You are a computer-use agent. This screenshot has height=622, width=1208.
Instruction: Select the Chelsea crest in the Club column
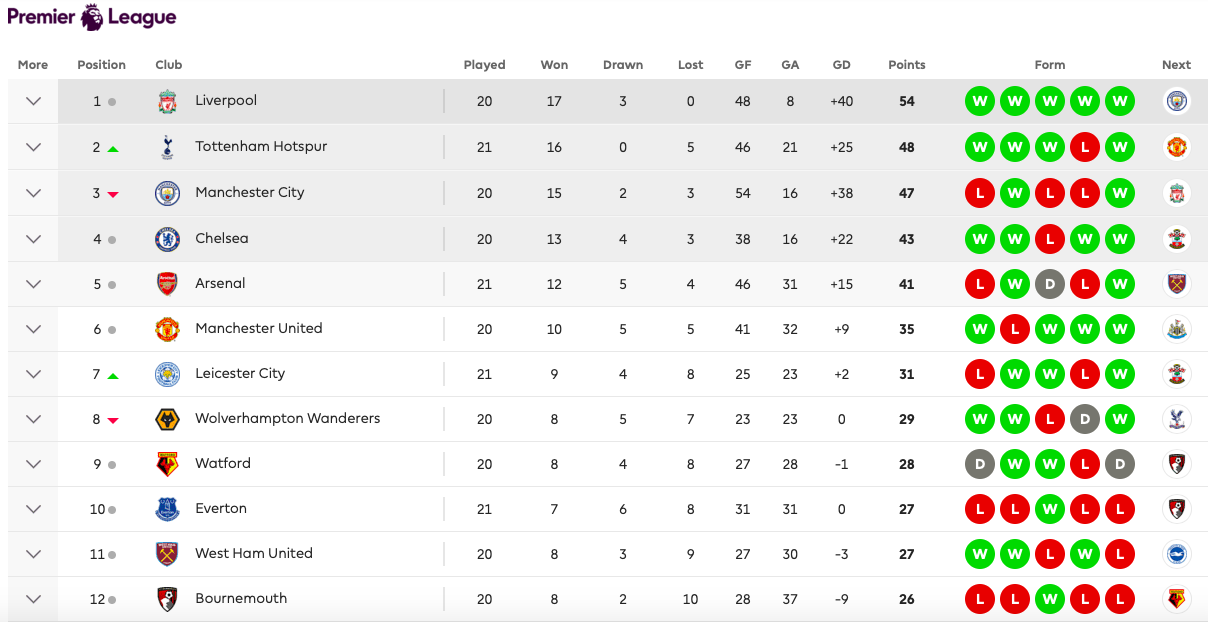167,239
